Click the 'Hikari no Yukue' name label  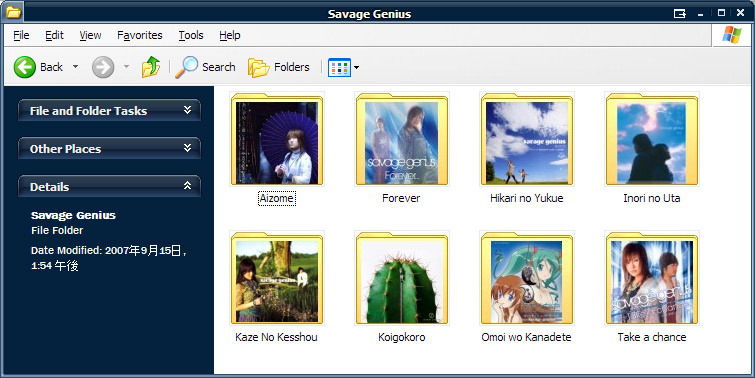[x=527, y=198]
